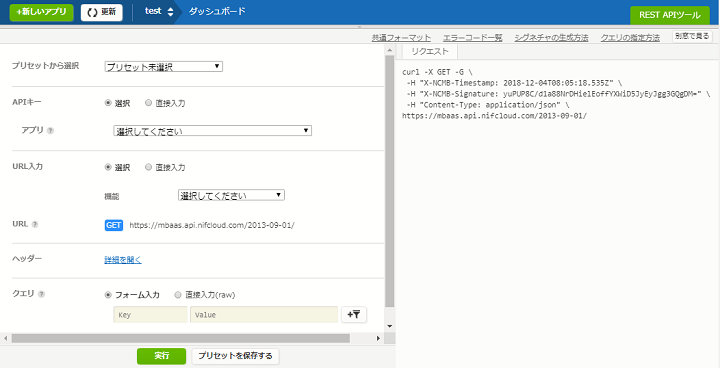Click the request pane URL text line

(x=495, y=116)
